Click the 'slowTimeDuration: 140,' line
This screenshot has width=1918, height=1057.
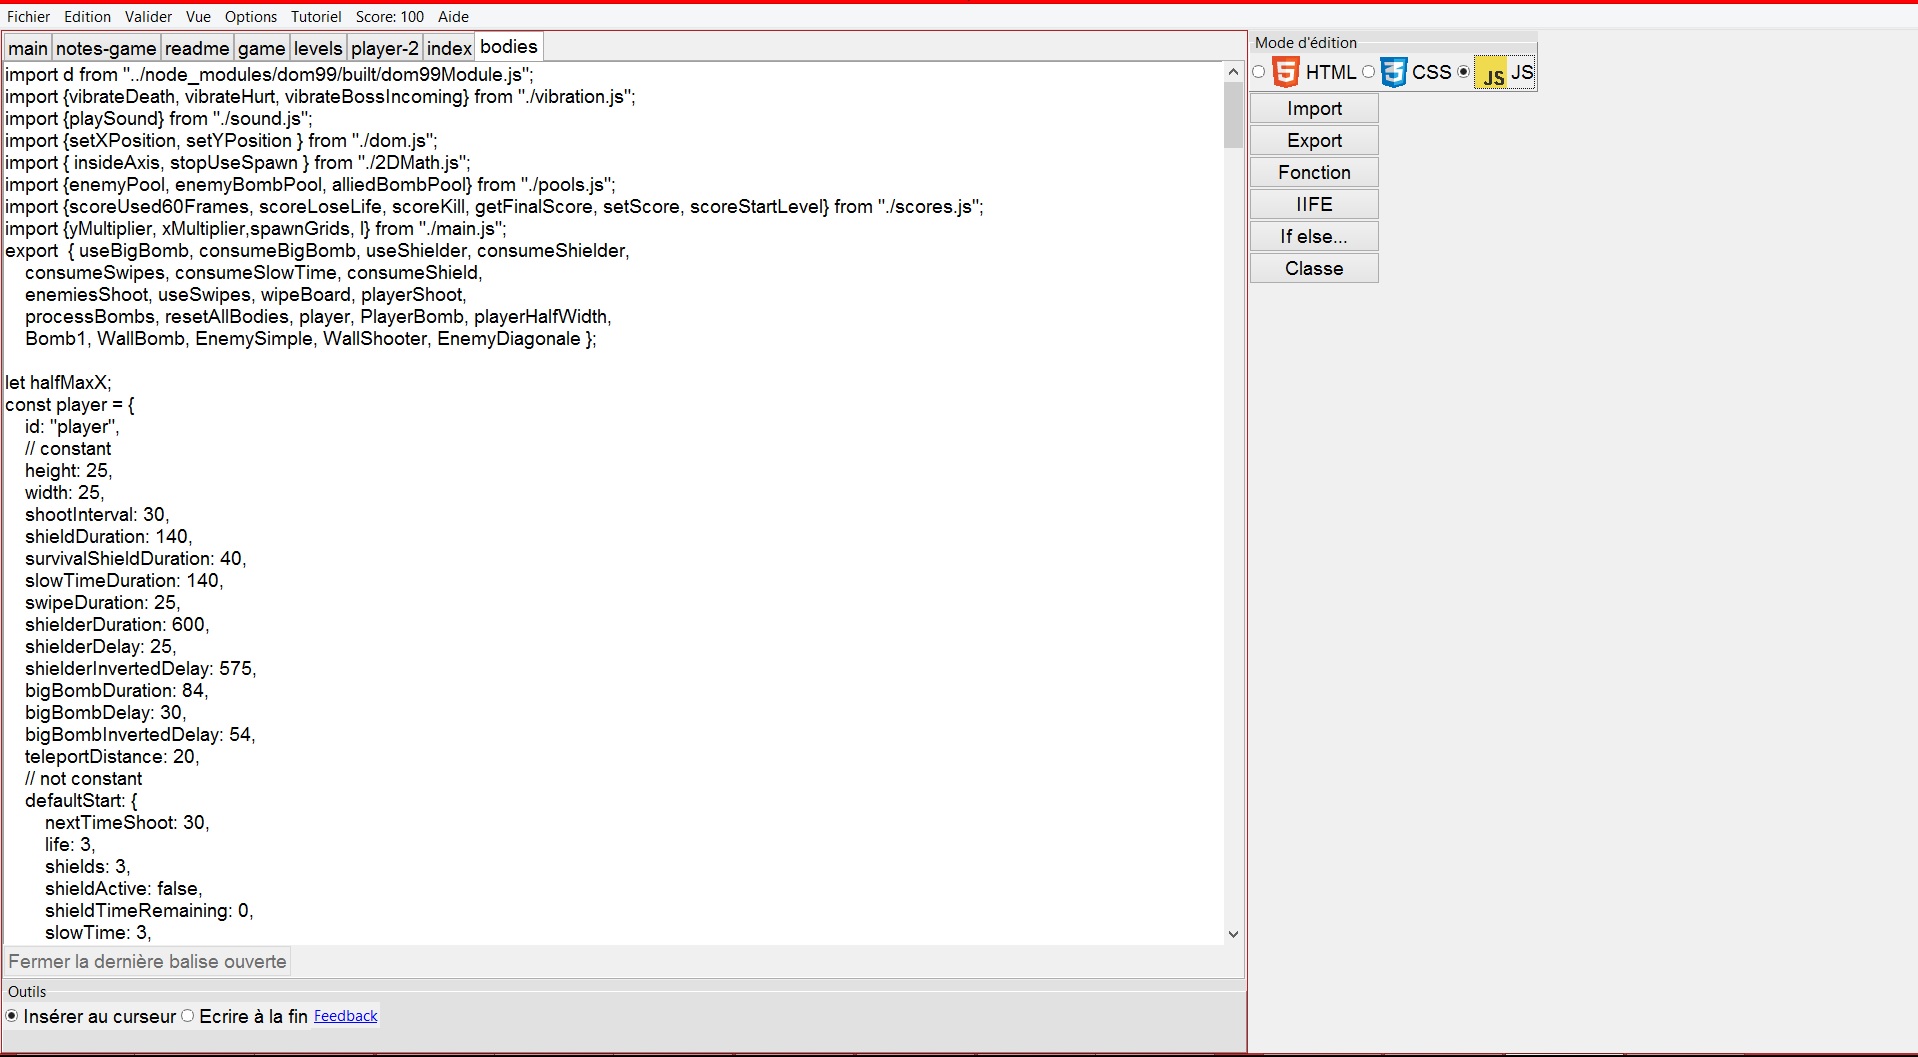point(124,580)
